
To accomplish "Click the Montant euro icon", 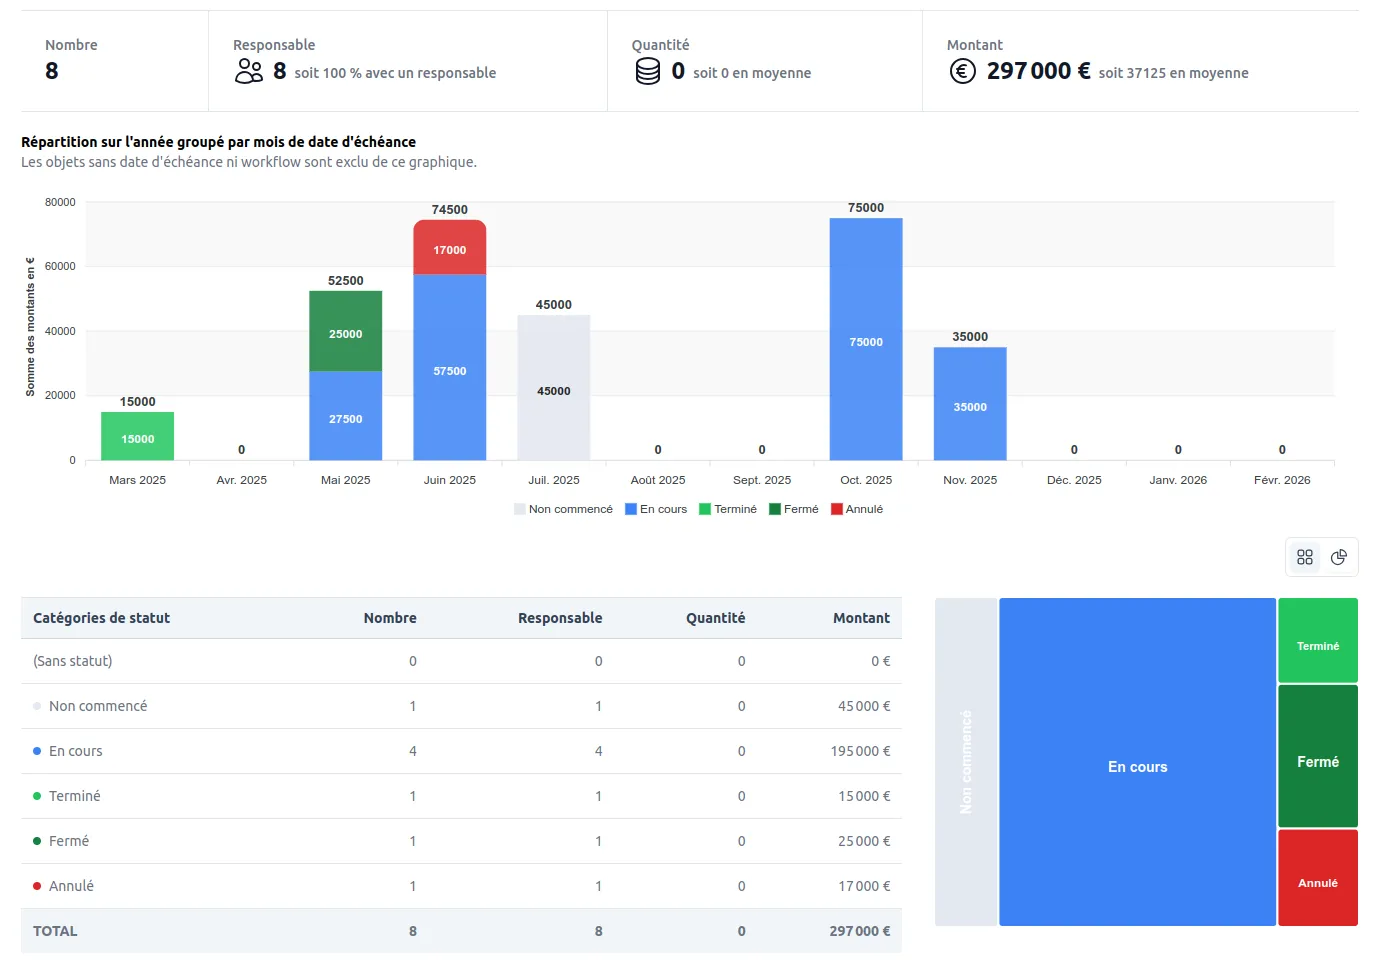I will (x=961, y=71).
